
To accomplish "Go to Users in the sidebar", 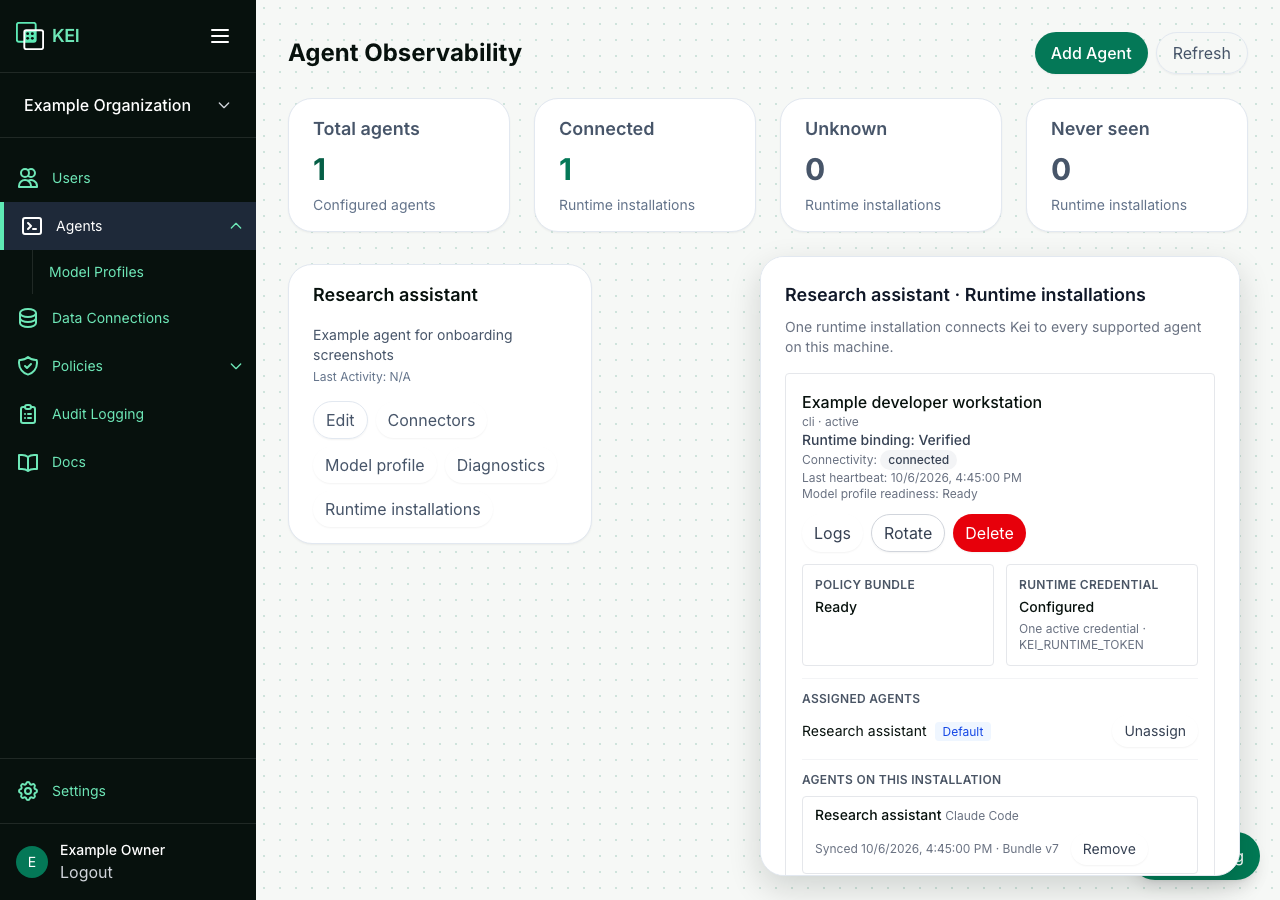I will point(71,178).
